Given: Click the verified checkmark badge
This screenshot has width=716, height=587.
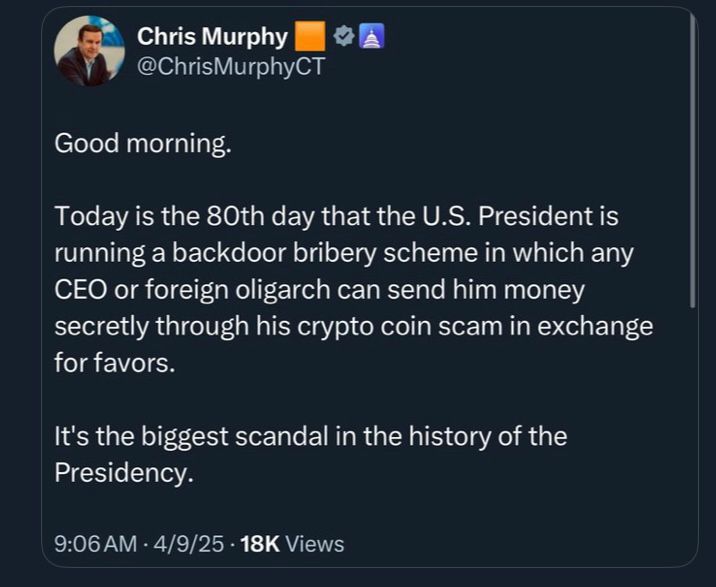Looking at the screenshot, I should 343,37.
